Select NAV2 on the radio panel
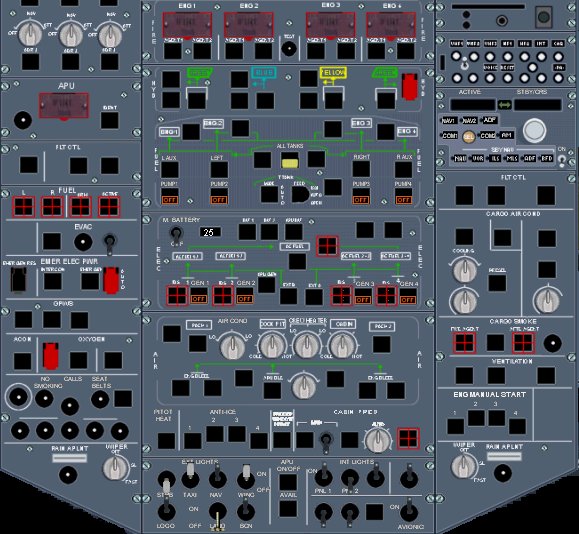 click(x=470, y=121)
